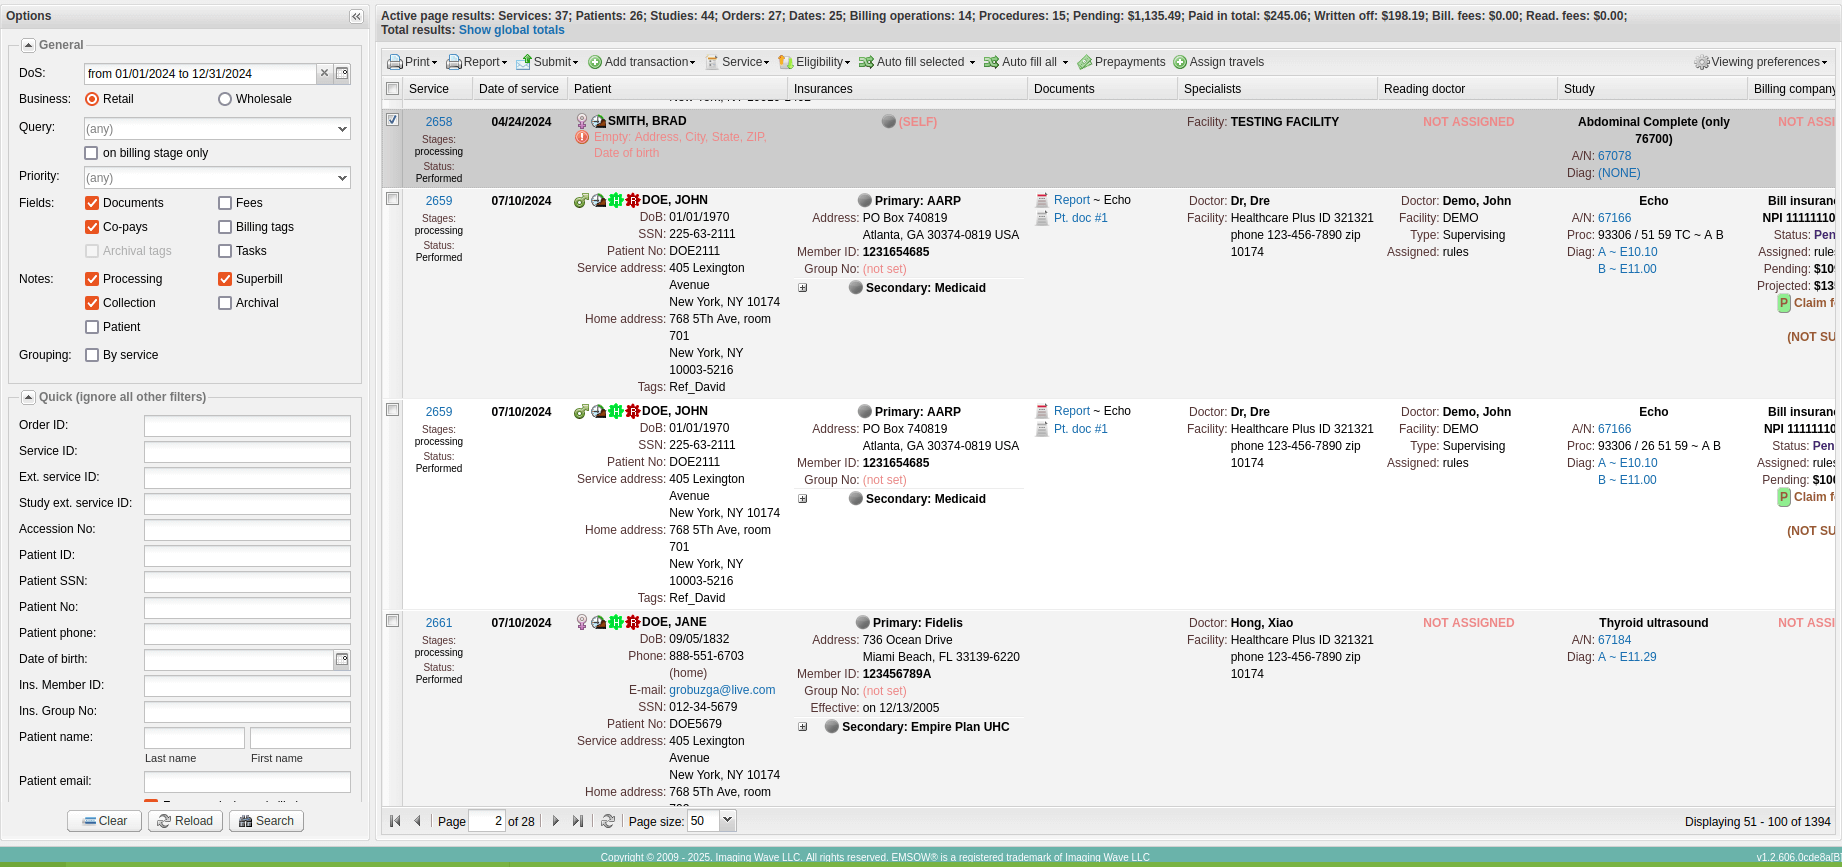Select the Wholesale business radio button
The image size is (1842, 867).
(225, 99)
